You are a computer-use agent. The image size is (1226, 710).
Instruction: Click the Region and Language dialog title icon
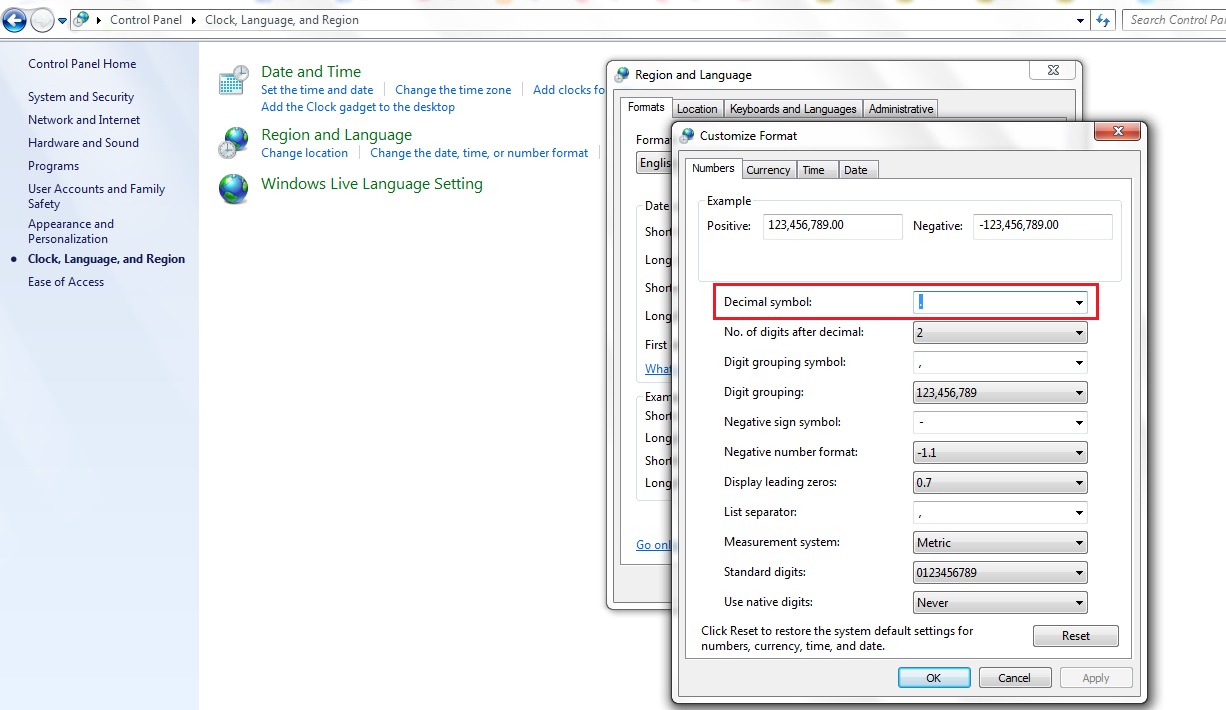pyautogui.click(x=622, y=74)
